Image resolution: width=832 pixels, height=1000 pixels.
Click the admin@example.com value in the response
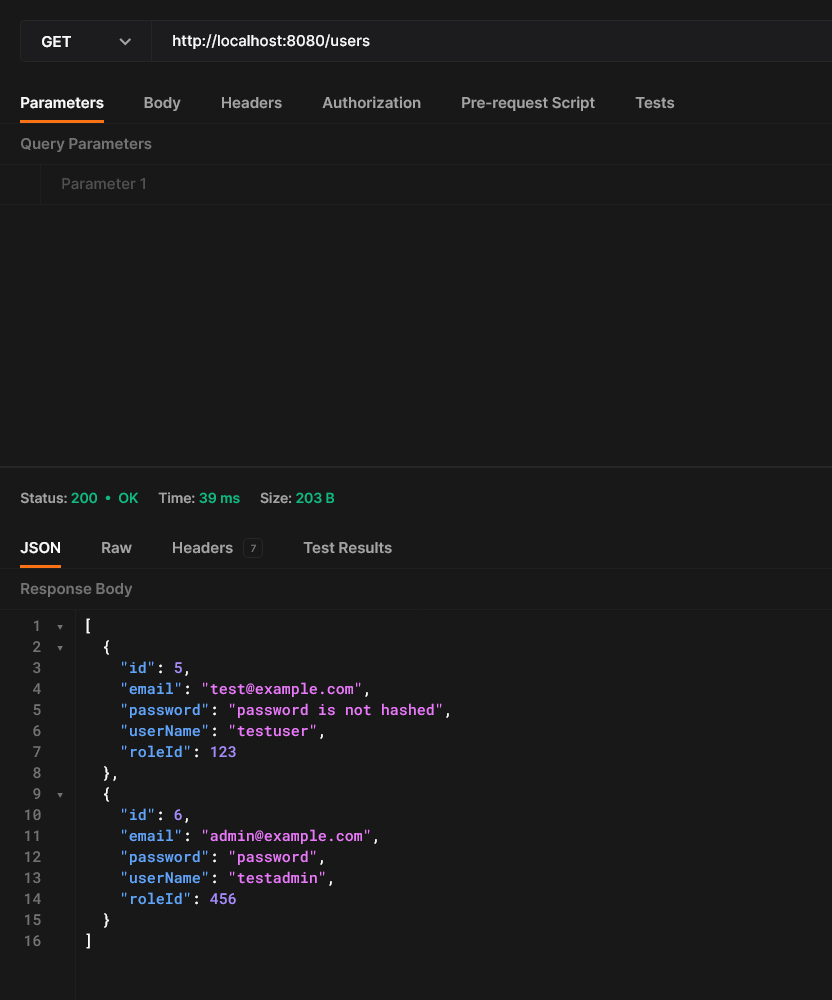point(286,836)
